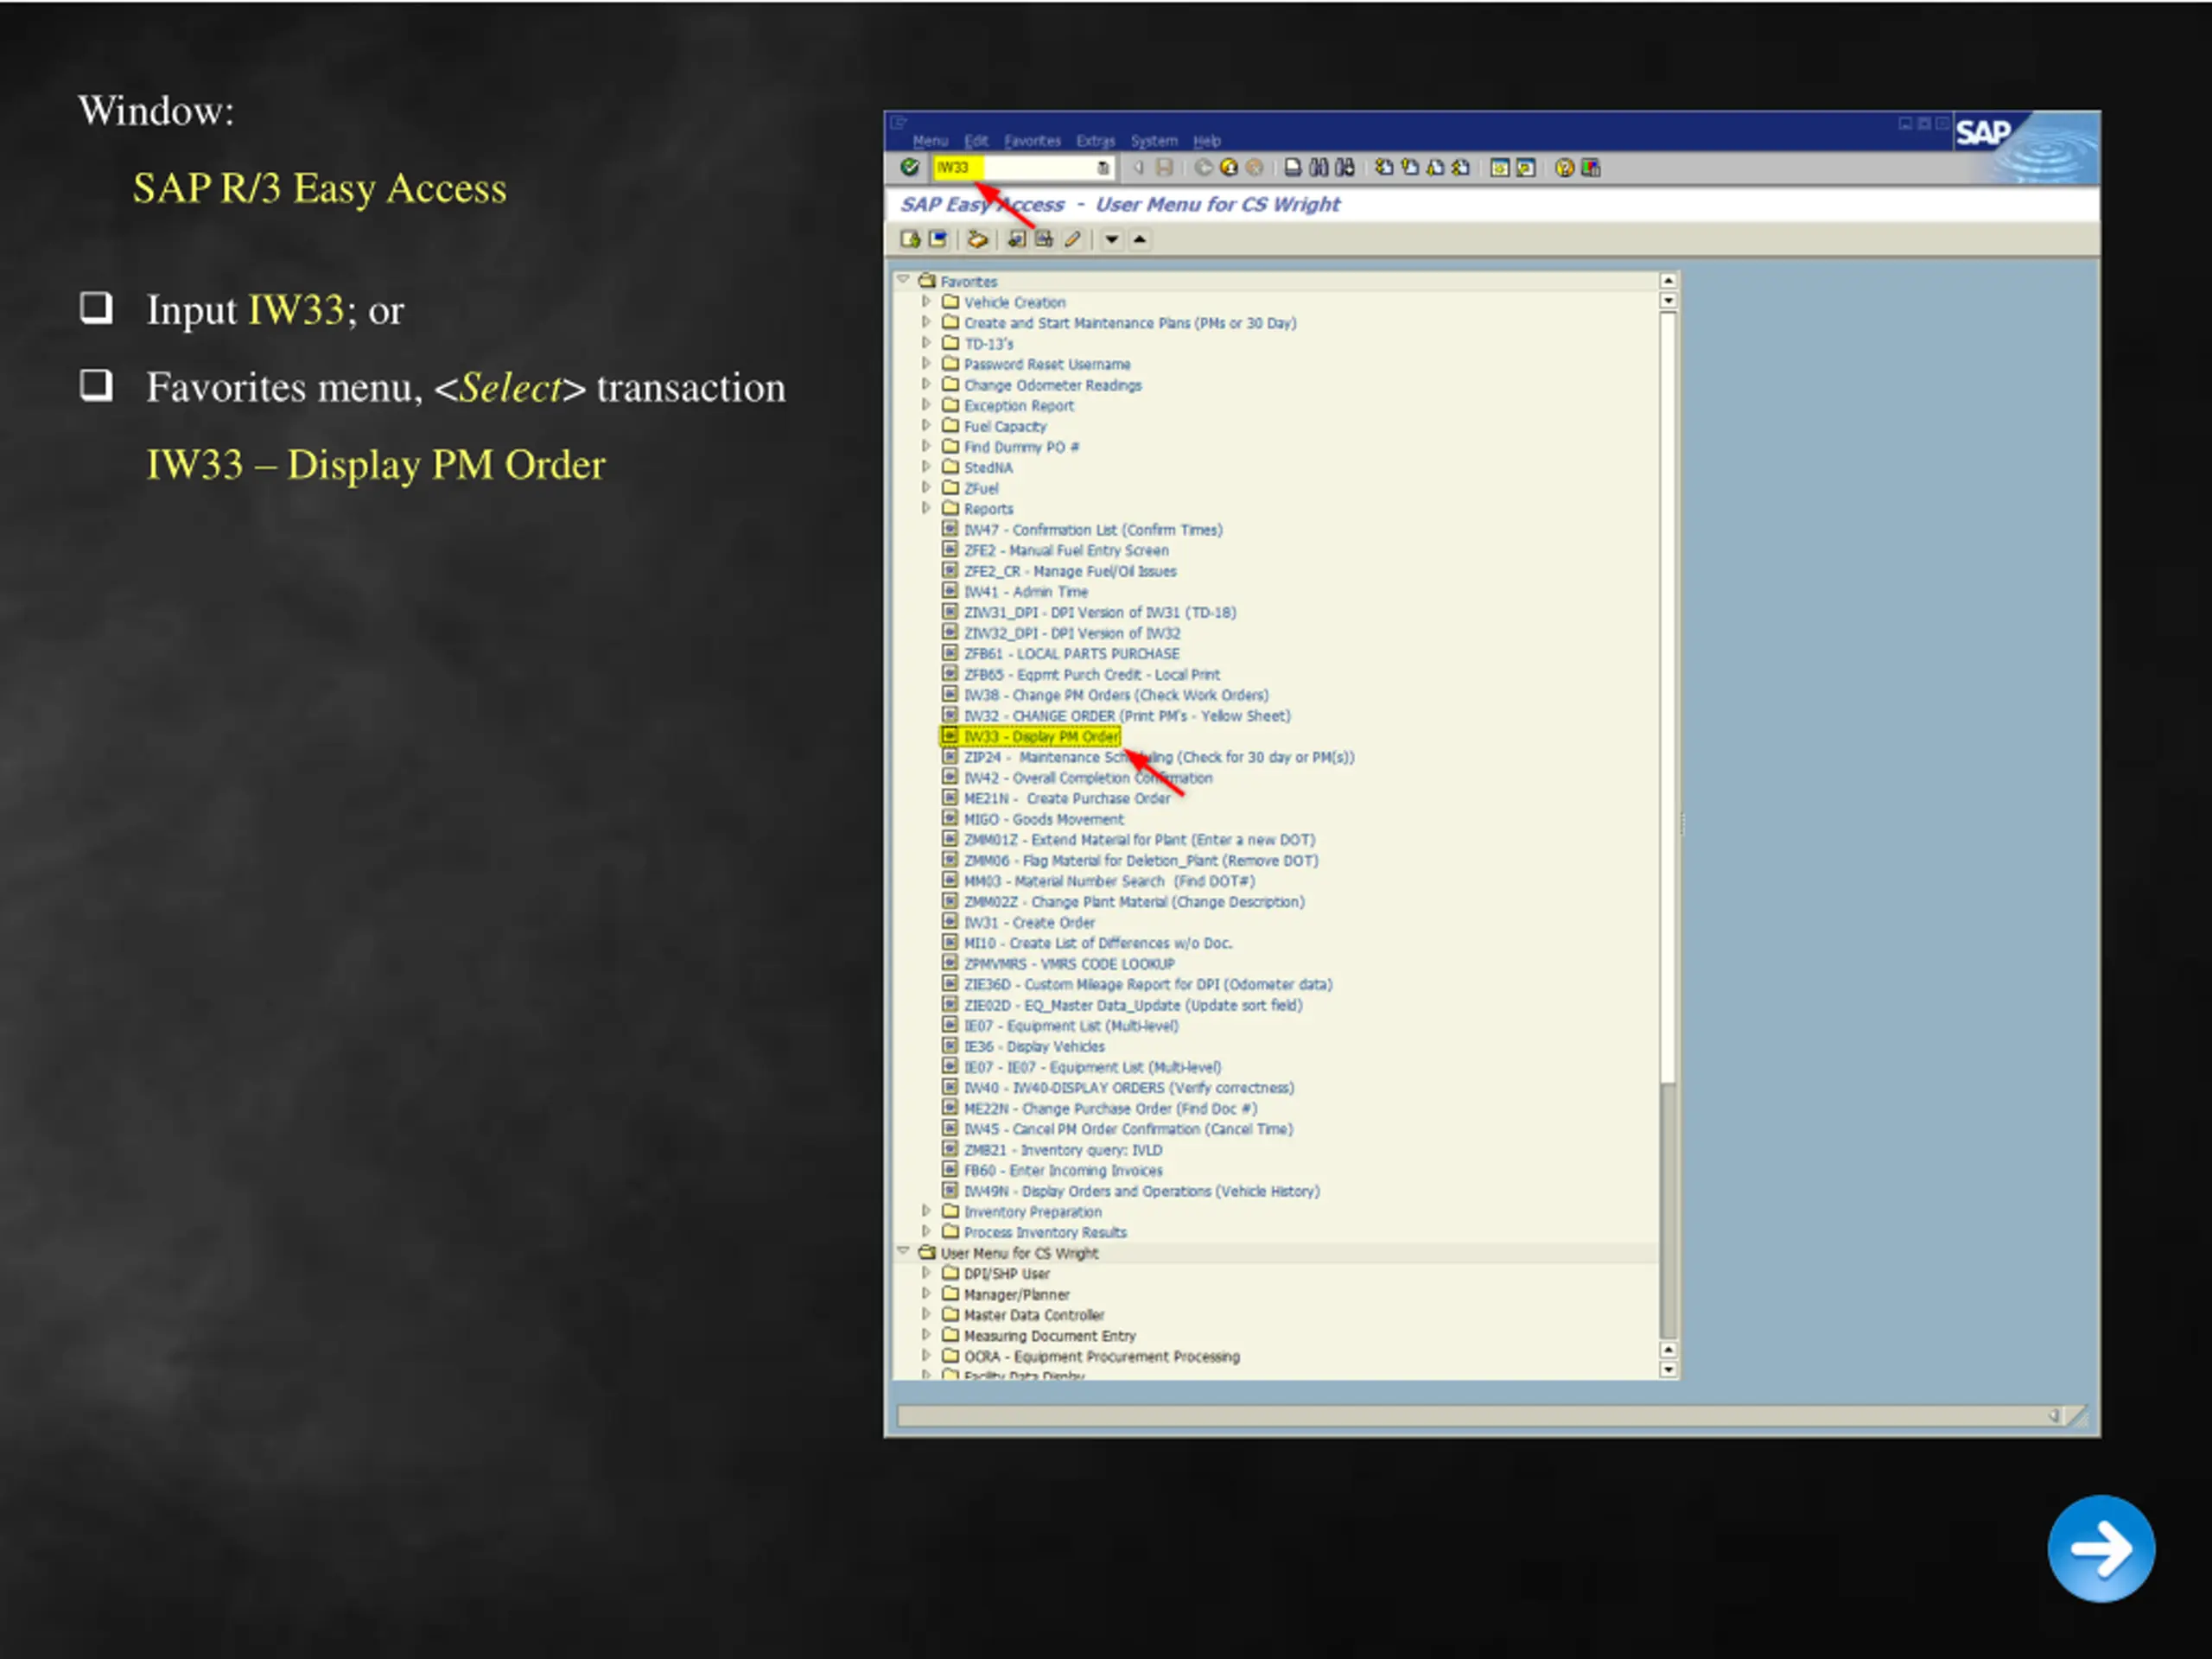Click the green checkmark Enter icon
Image resolution: width=2212 pixels, height=1659 pixels.
click(909, 167)
